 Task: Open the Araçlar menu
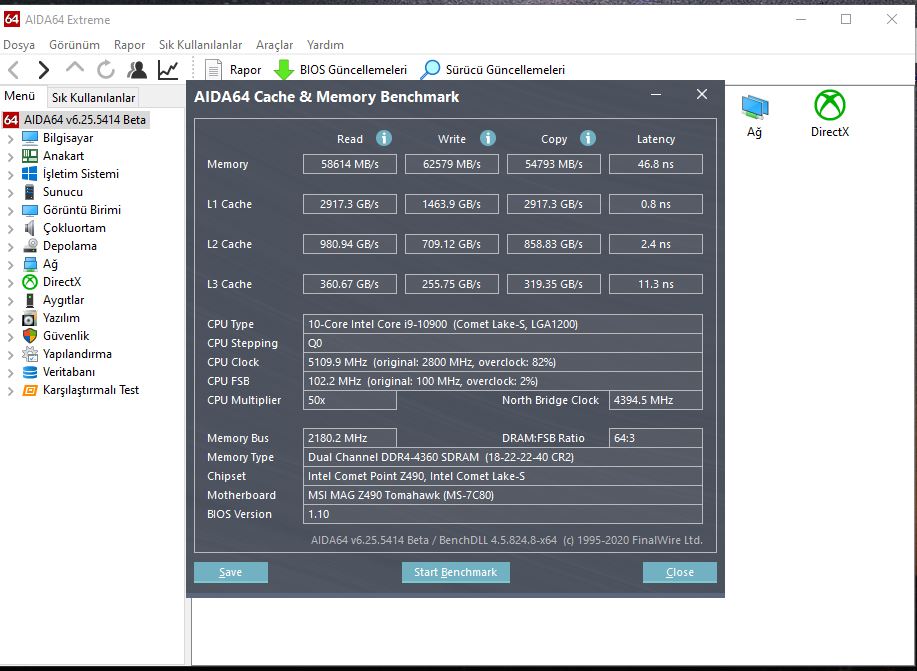pyautogui.click(x=274, y=45)
